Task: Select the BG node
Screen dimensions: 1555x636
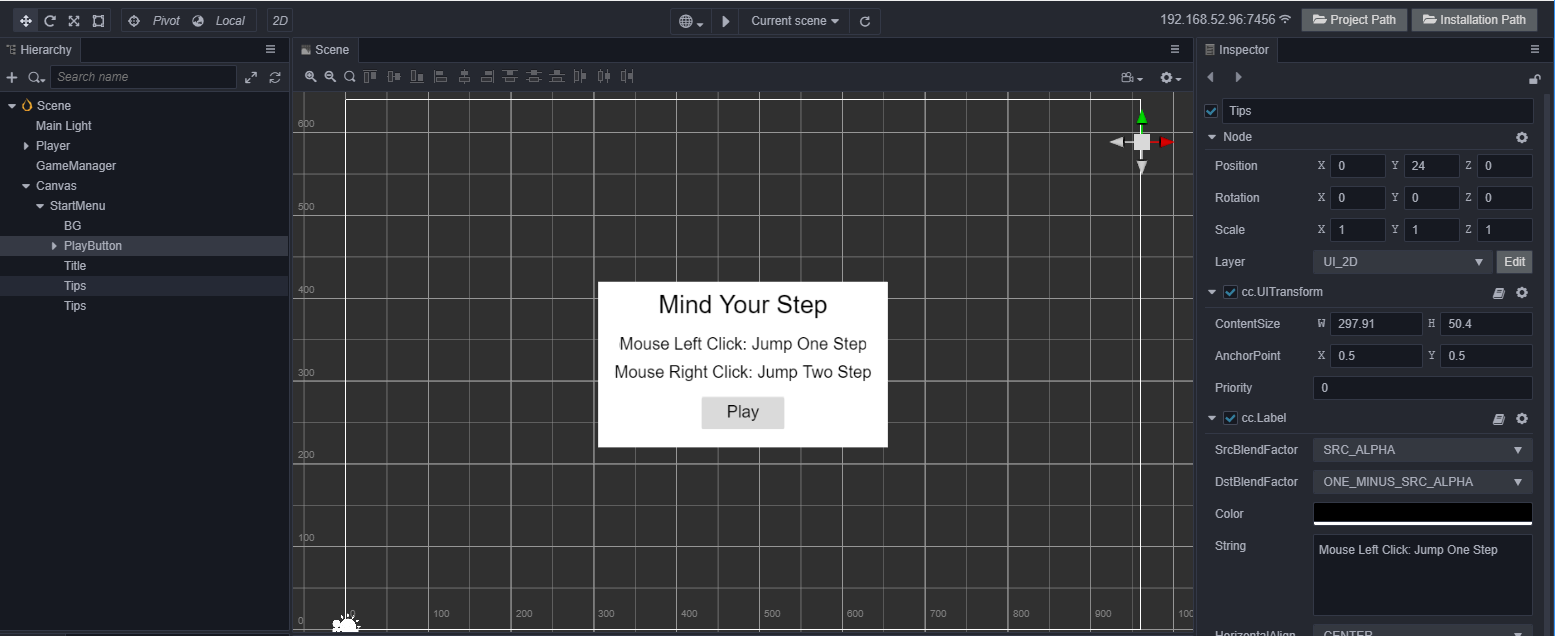Action: point(73,226)
